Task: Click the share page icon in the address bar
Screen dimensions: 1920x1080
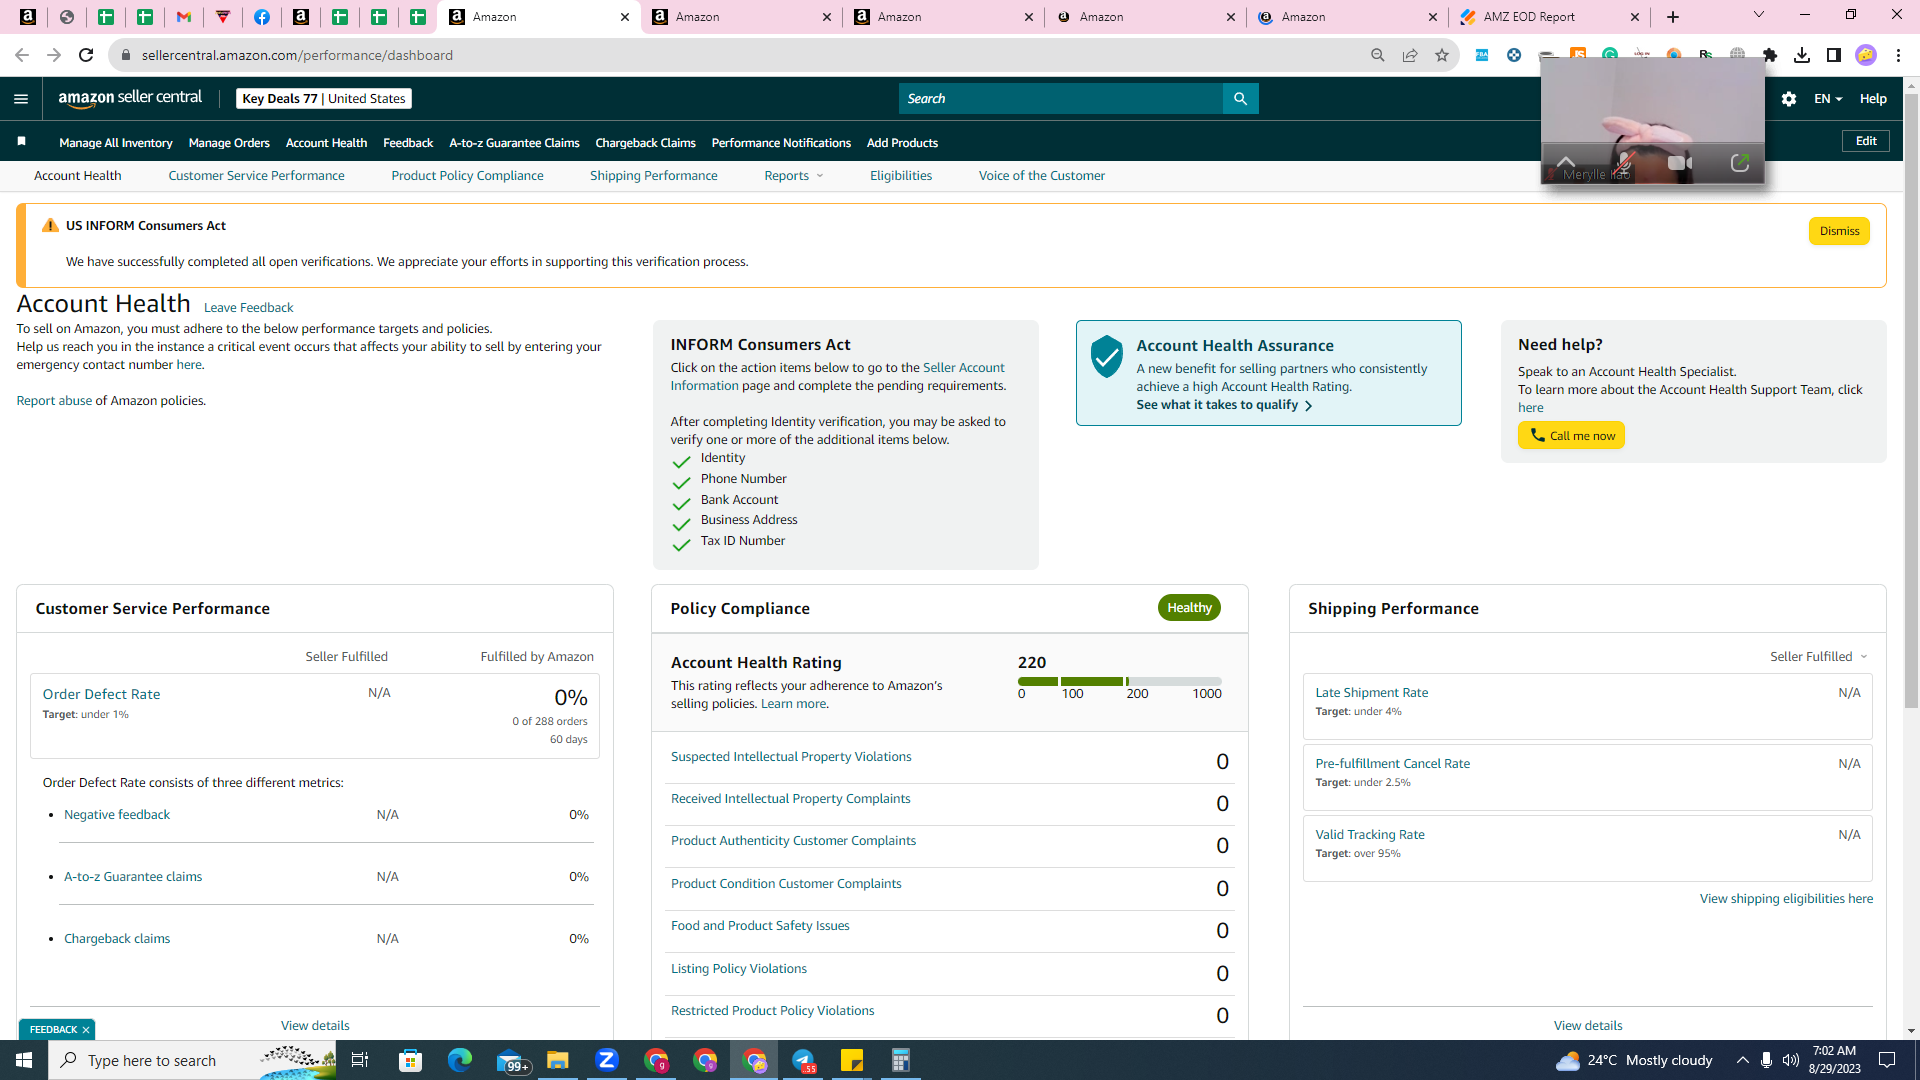Action: [1410, 55]
